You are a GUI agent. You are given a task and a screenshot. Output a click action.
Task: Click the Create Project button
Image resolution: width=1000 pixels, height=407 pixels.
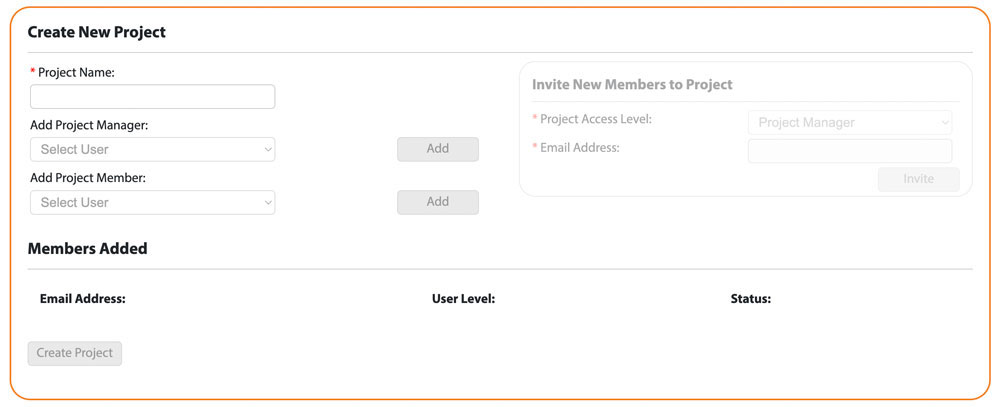click(75, 353)
